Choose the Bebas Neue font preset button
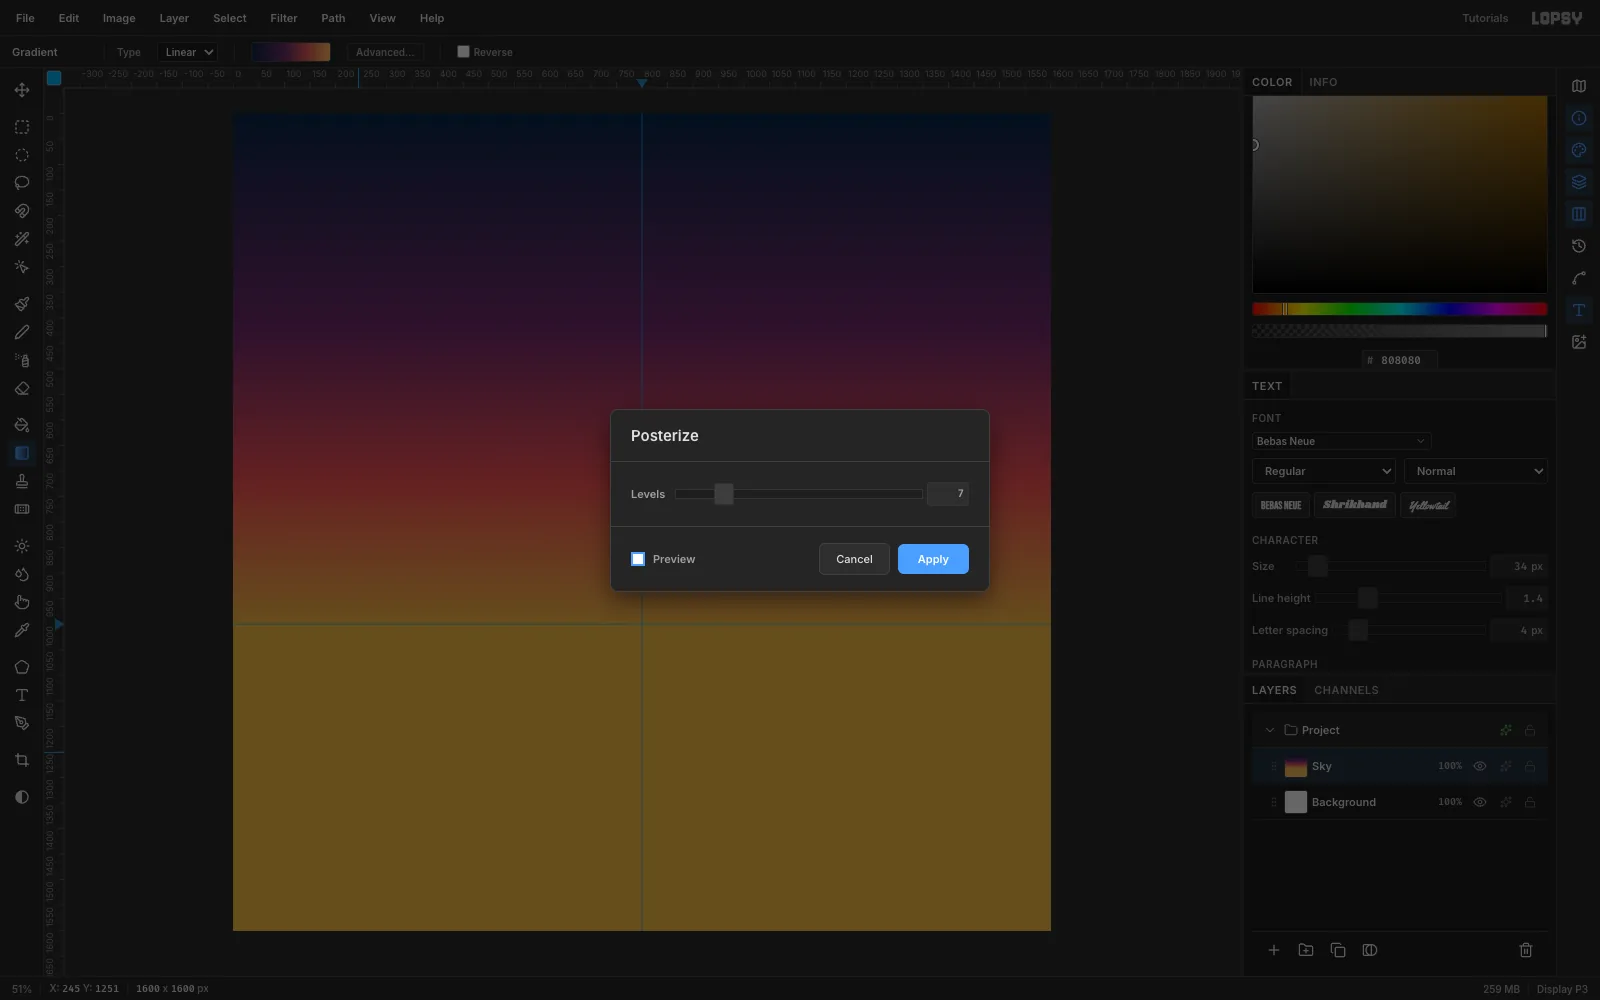Viewport: 1600px width, 1000px height. click(1281, 505)
